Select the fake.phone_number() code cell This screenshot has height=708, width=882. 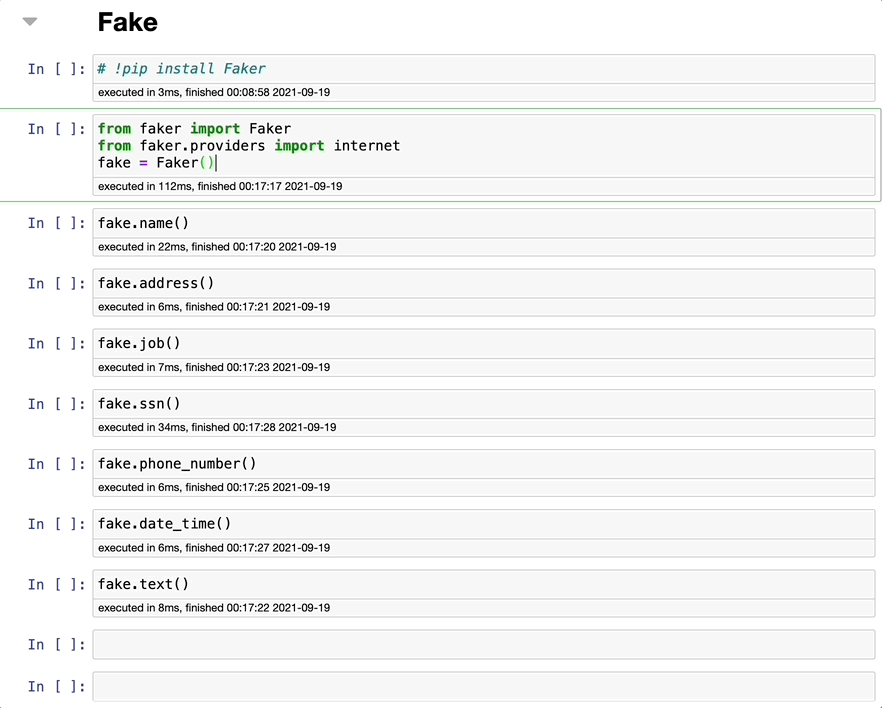click(x=483, y=464)
